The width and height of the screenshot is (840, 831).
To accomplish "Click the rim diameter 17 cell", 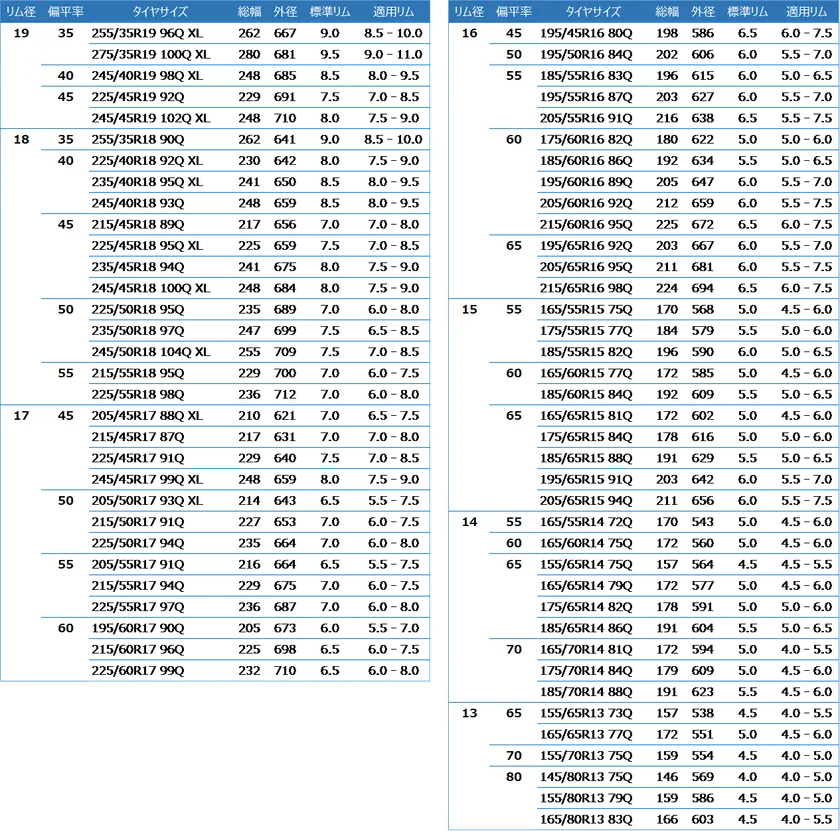I will [21, 415].
